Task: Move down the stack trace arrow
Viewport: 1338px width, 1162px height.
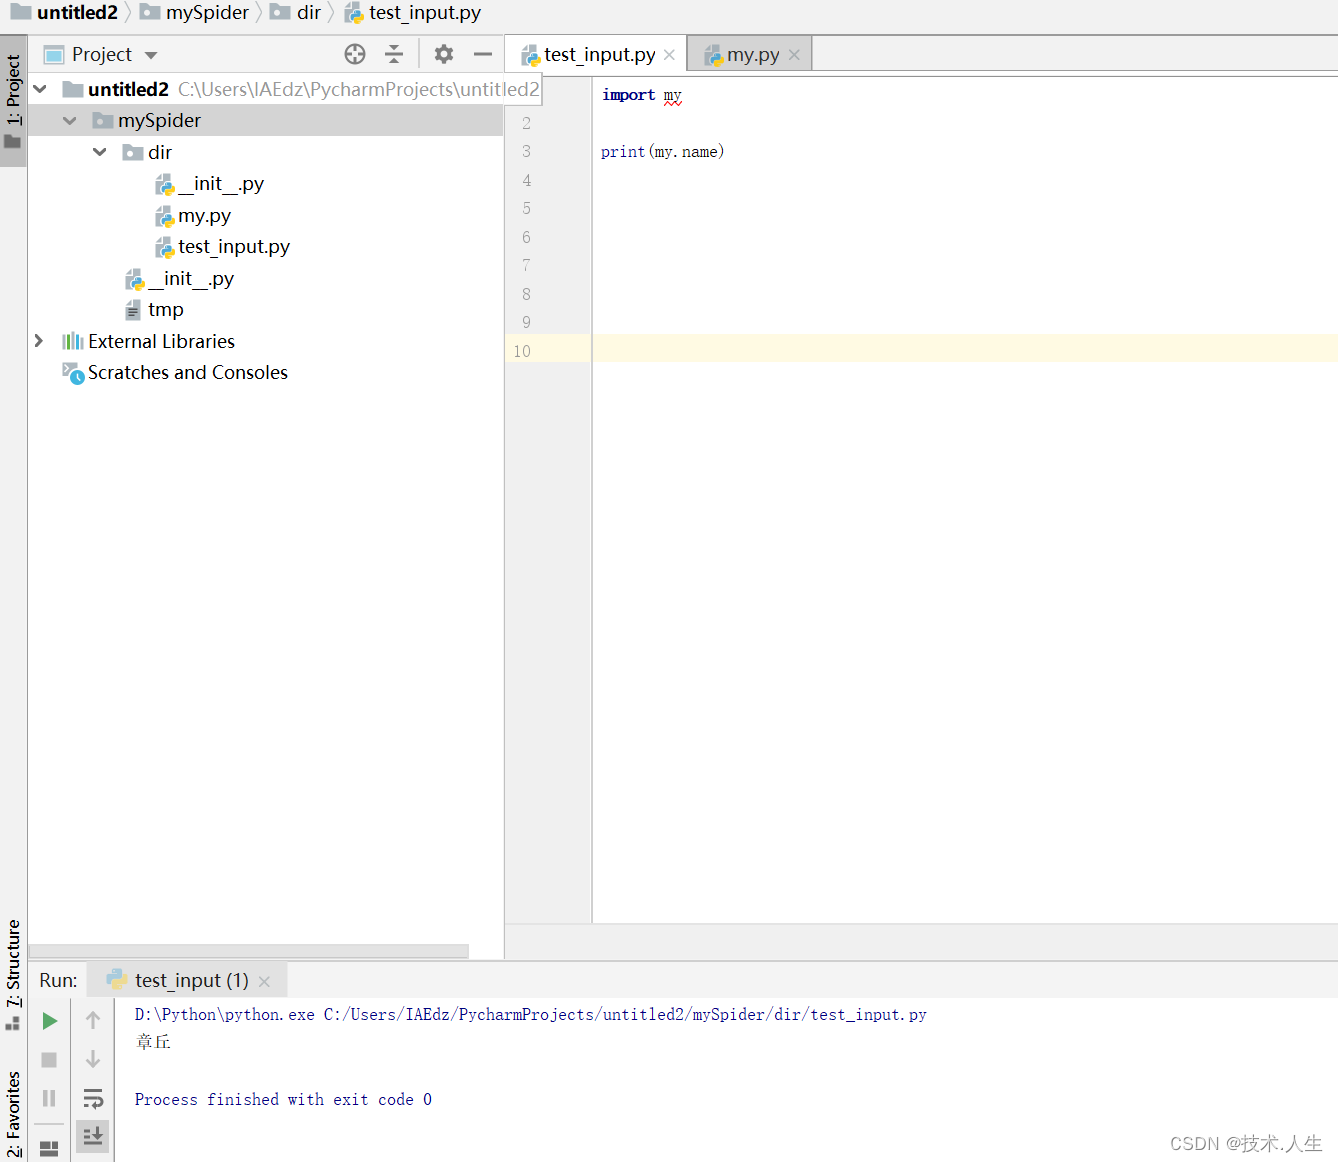Action: [x=93, y=1059]
